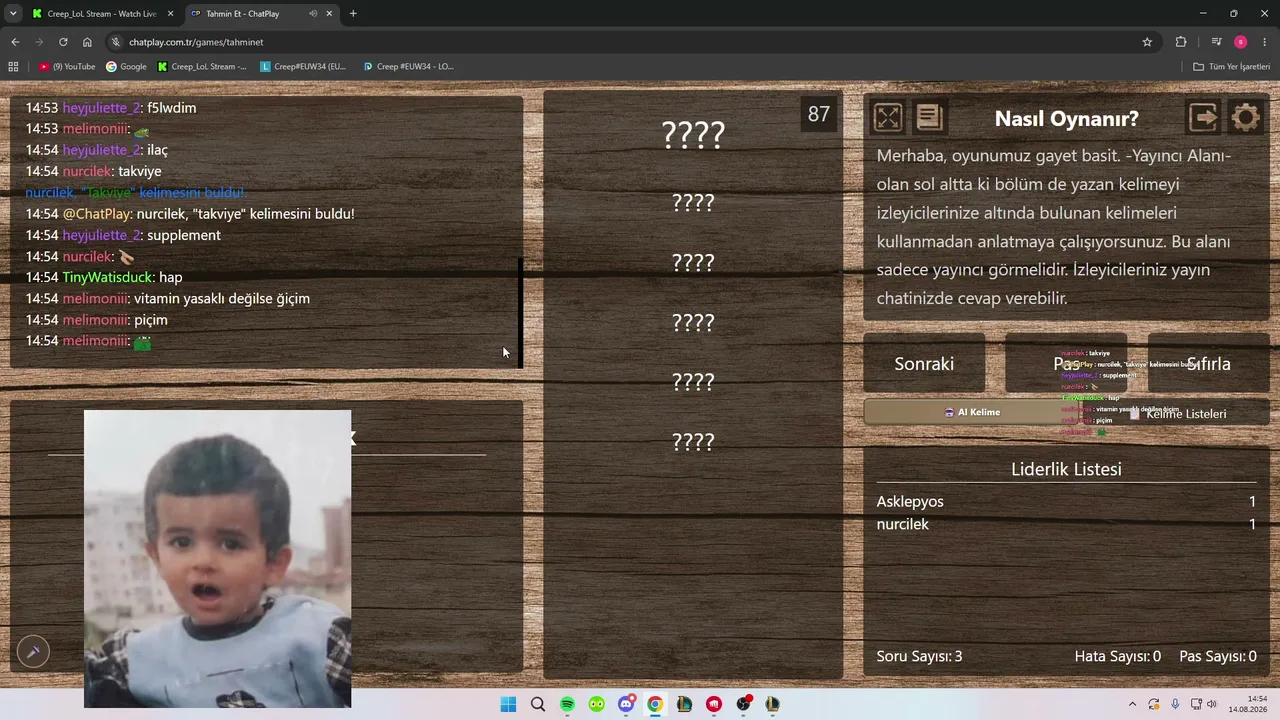Click the Hata Sayısı: 0 counter
1280x720 pixels.
click(x=1118, y=656)
